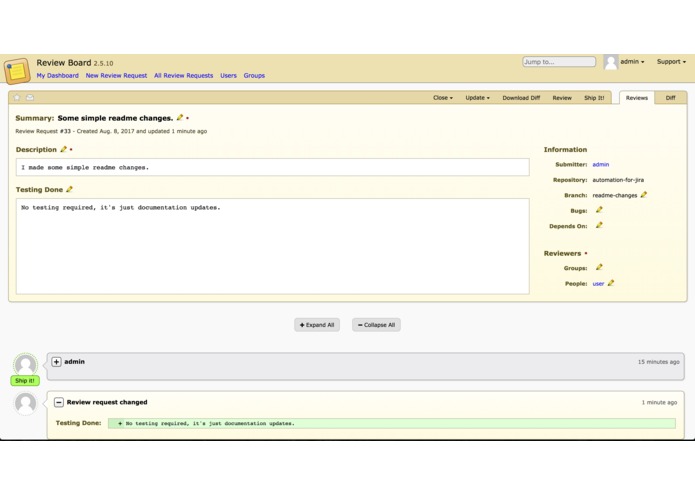Click admin avatar in top header
Viewport: 695px width, 494px height.
tap(611, 62)
